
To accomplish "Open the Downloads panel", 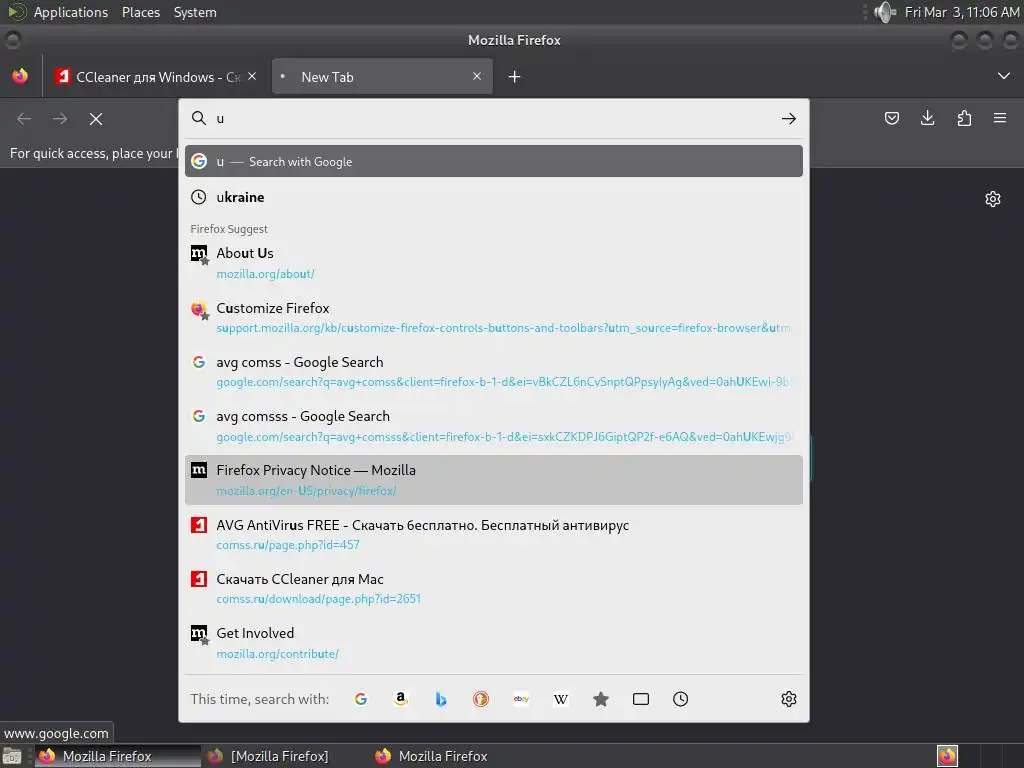I will (x=927, y=118).
